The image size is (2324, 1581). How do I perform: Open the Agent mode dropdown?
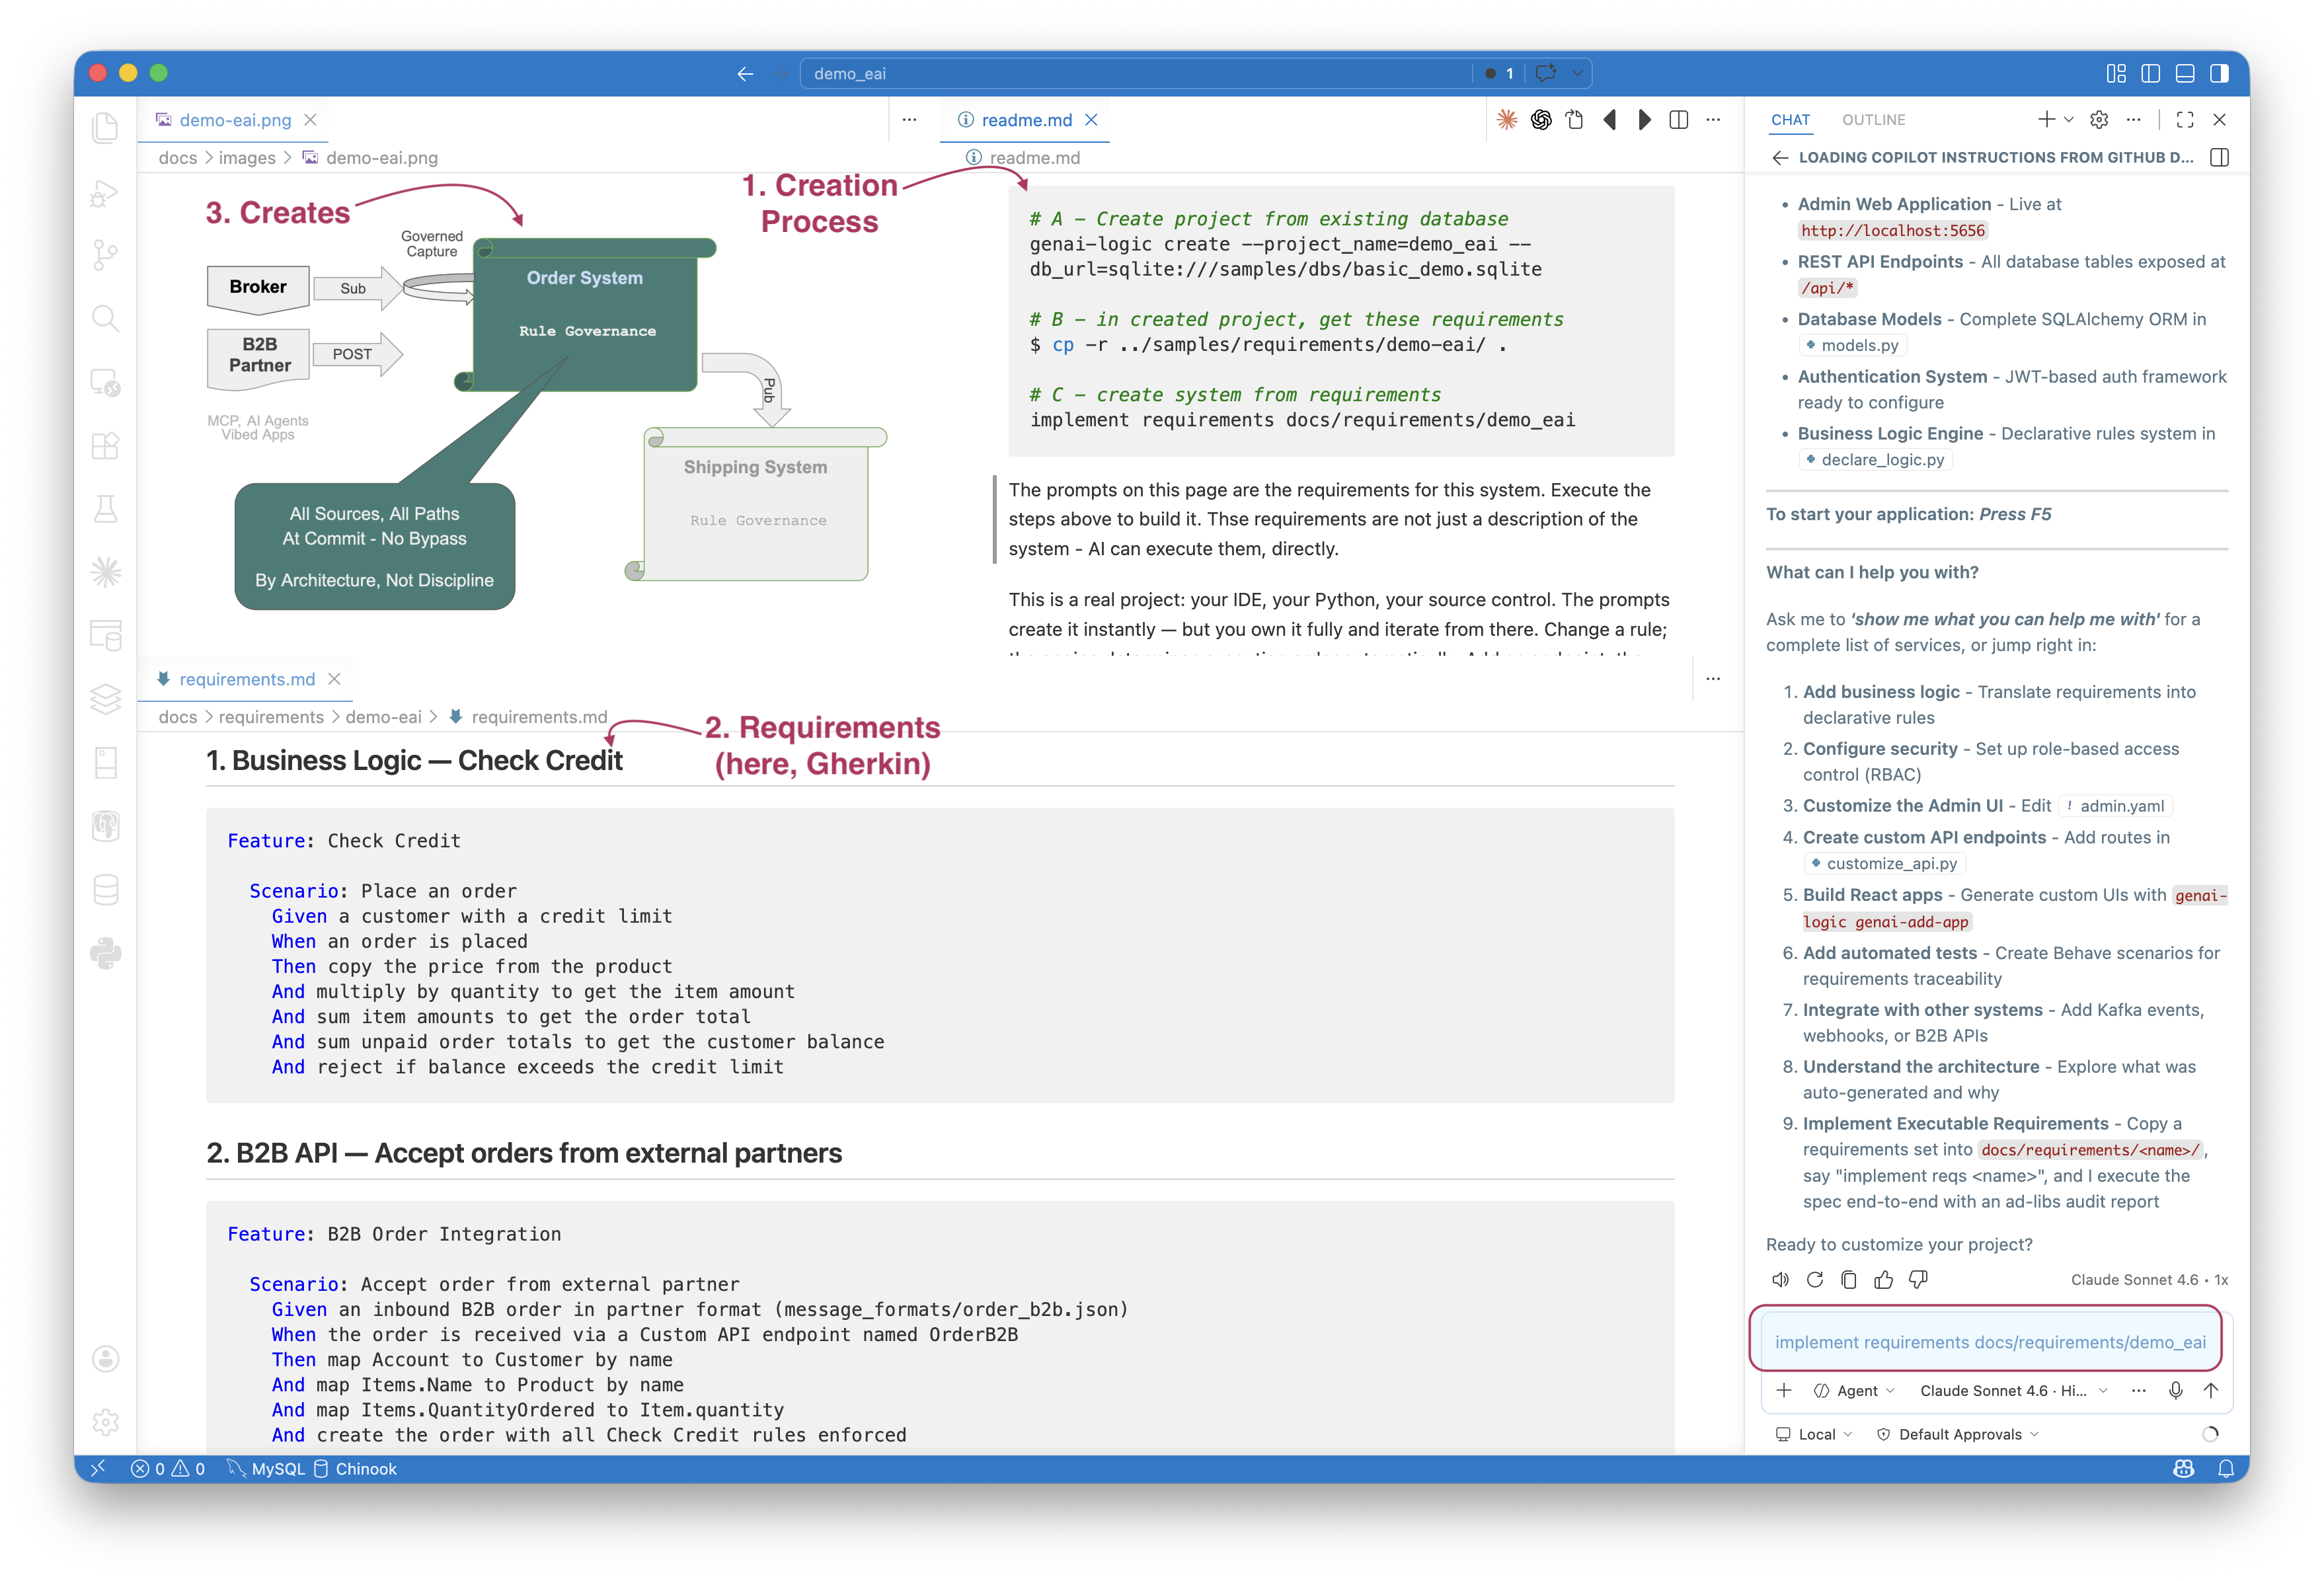[1855, 1391]
